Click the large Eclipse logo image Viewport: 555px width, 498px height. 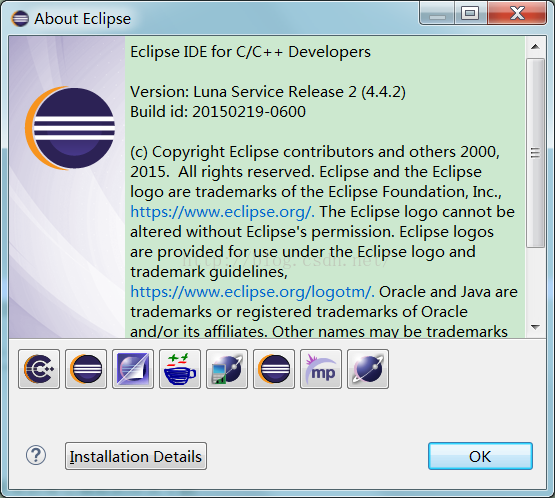(x=70, y=128)
